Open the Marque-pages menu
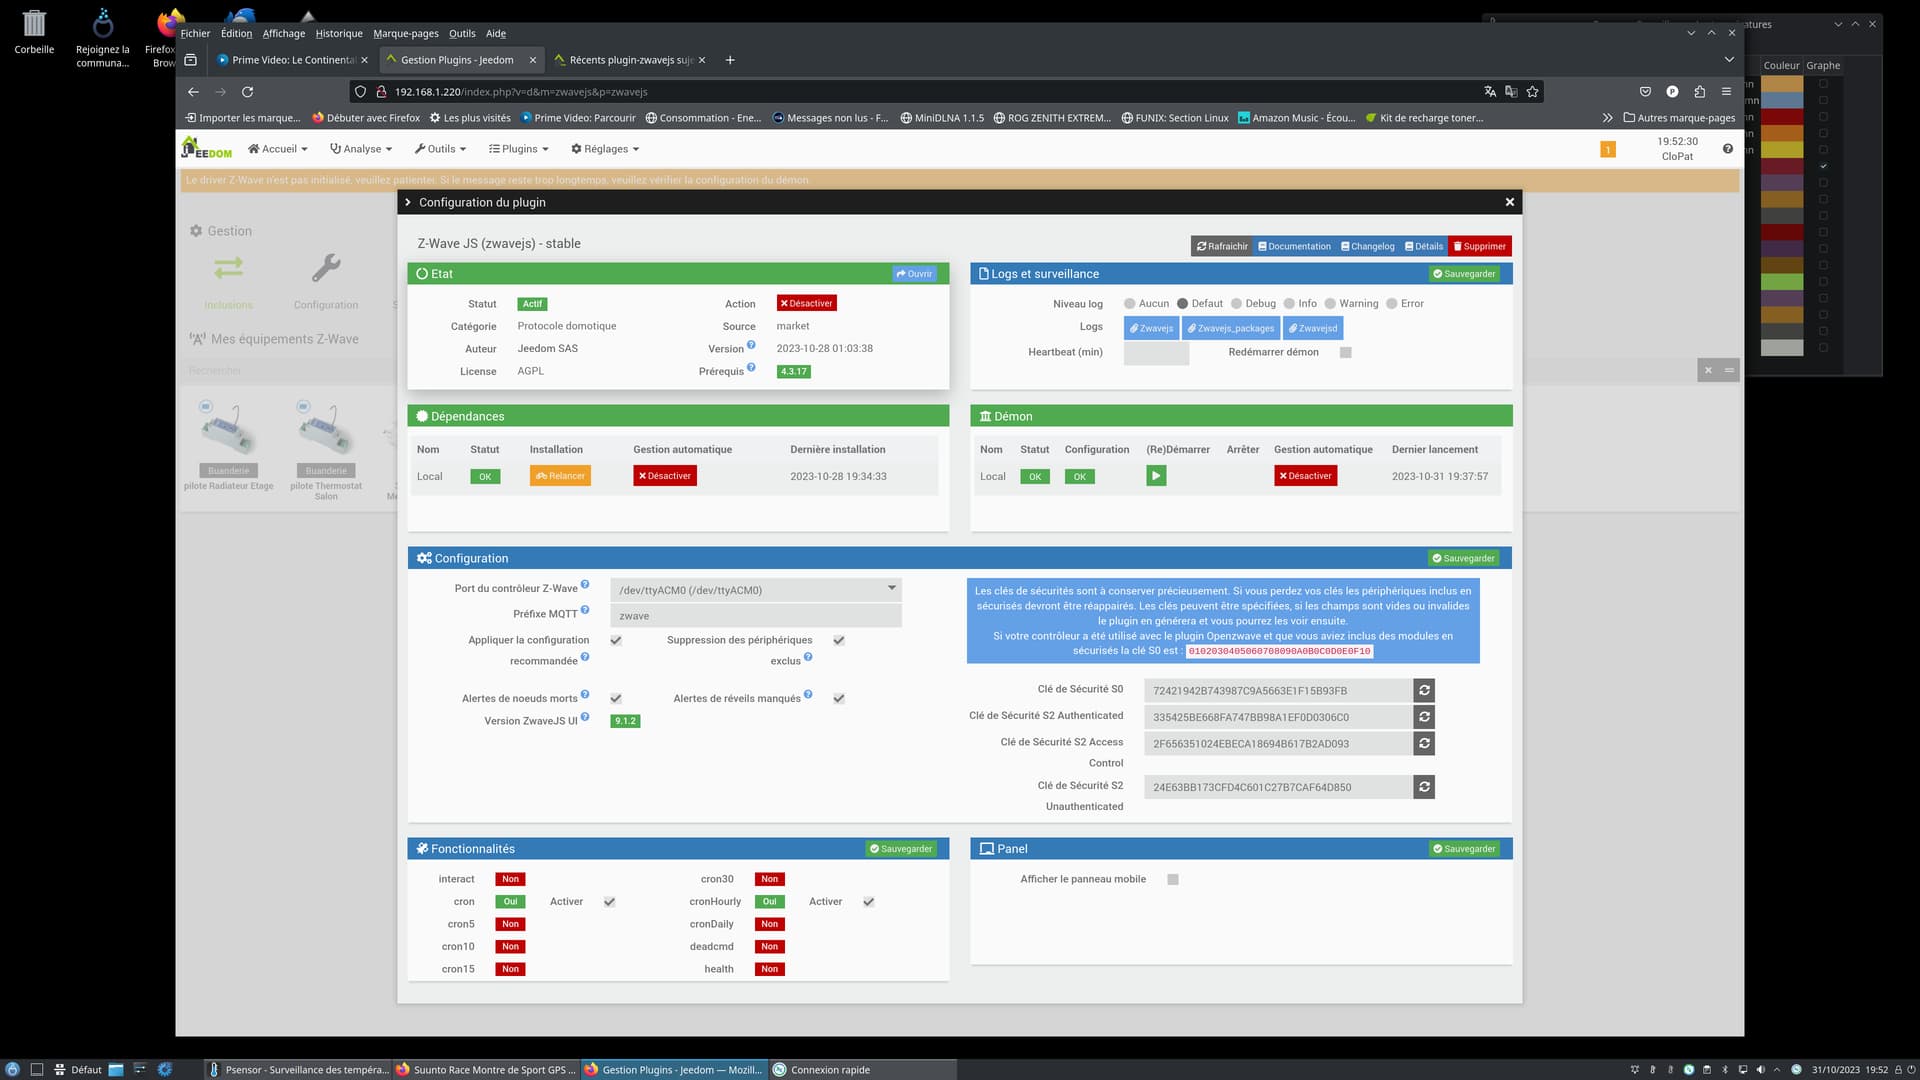The width and height of the screenshot is (1920, 1080). 406,33
